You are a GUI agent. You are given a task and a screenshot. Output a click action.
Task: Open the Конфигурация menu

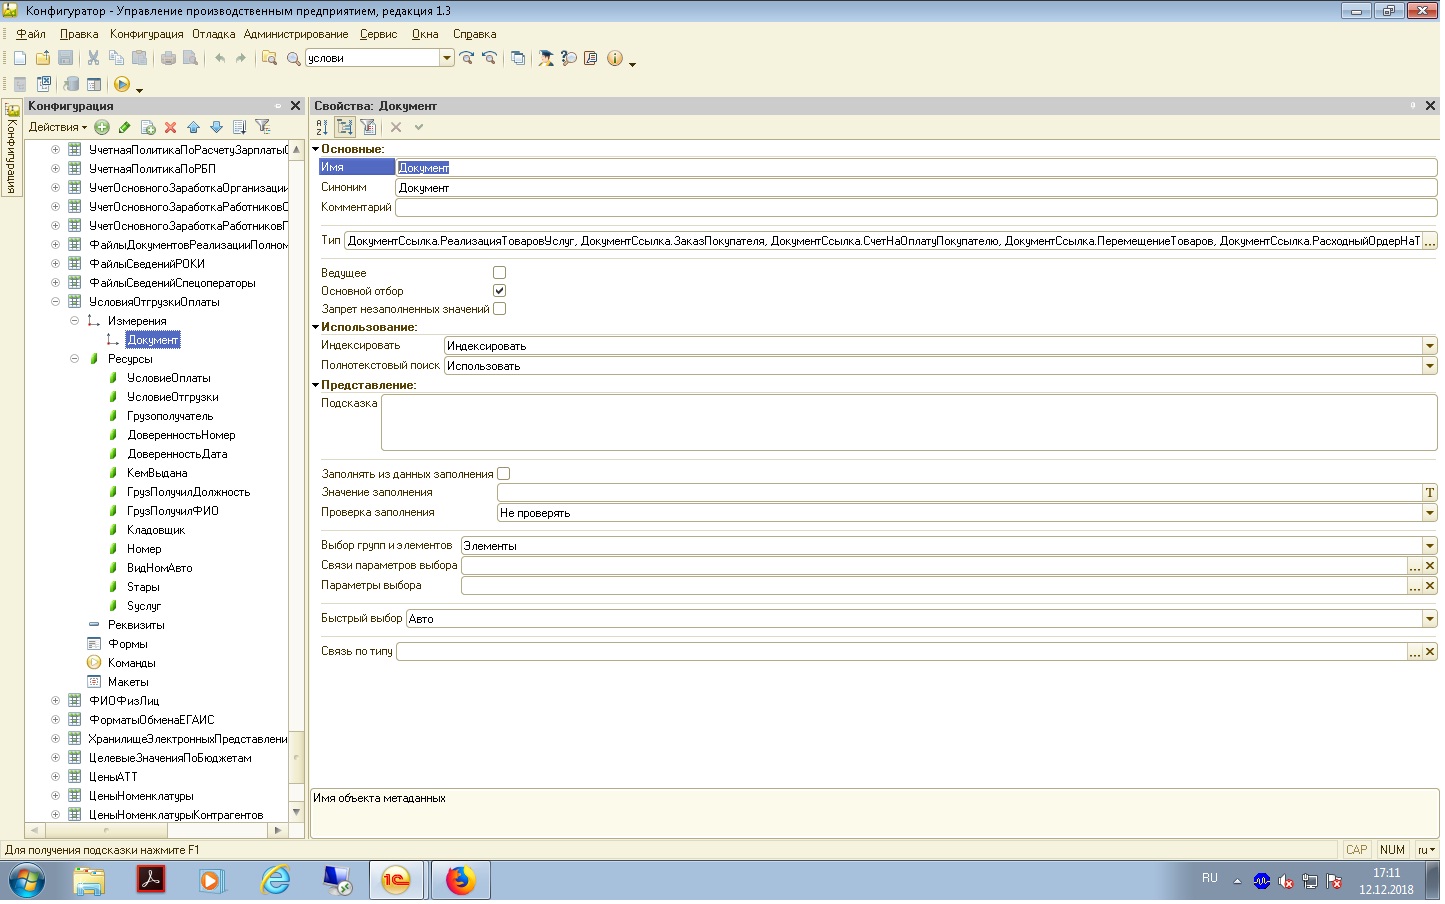[x=146, y=34]
